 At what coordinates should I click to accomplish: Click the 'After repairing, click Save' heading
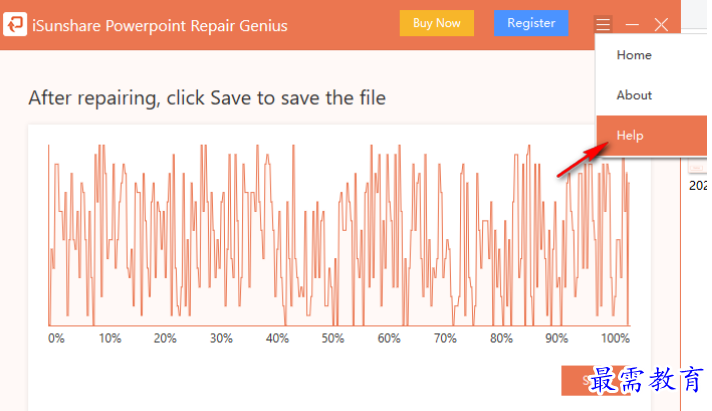tap(207, 98)
